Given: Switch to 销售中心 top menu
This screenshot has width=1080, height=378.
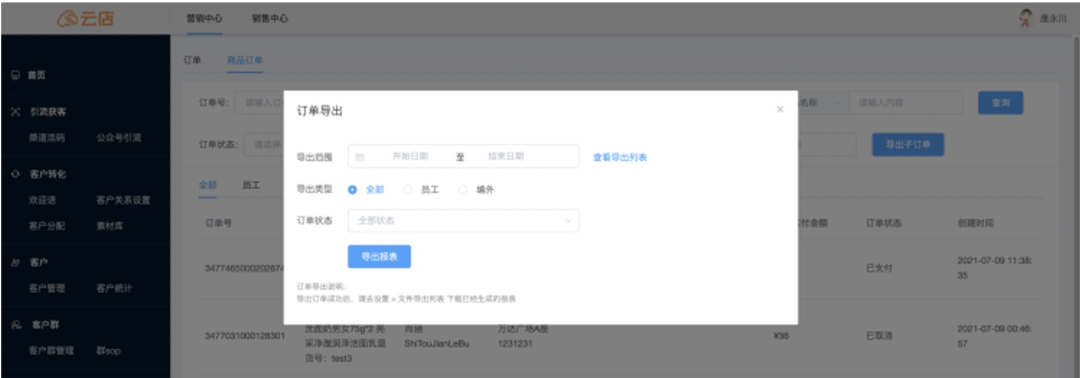Looking at the screenshot, I should pyautogui.click(x=270, y=19).
